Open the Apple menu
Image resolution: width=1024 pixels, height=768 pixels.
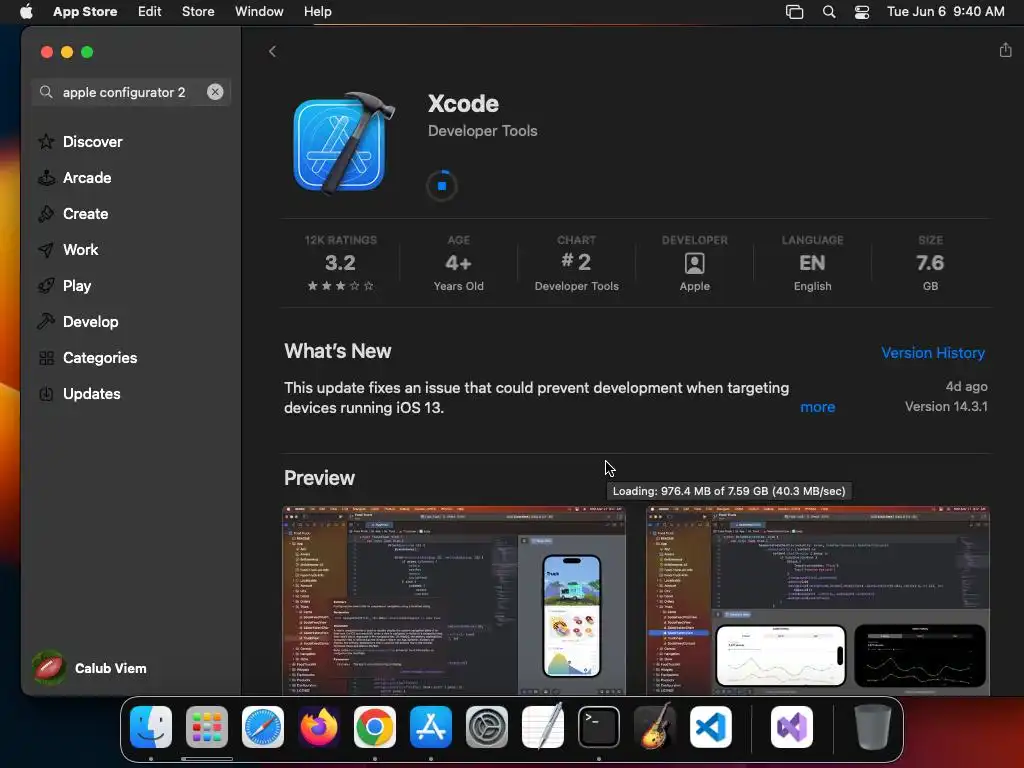point(26,11)
